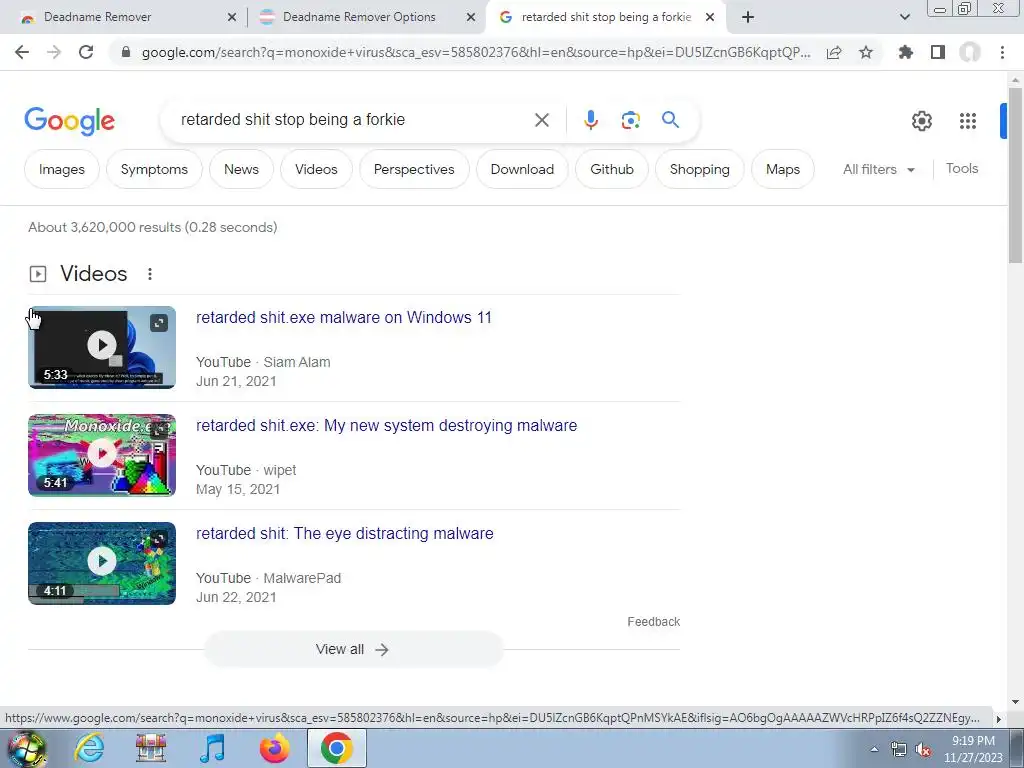Play the wipet malware video
This screenshot has height=768, width=1024.
pyautogui.click(x=102, y=455)
